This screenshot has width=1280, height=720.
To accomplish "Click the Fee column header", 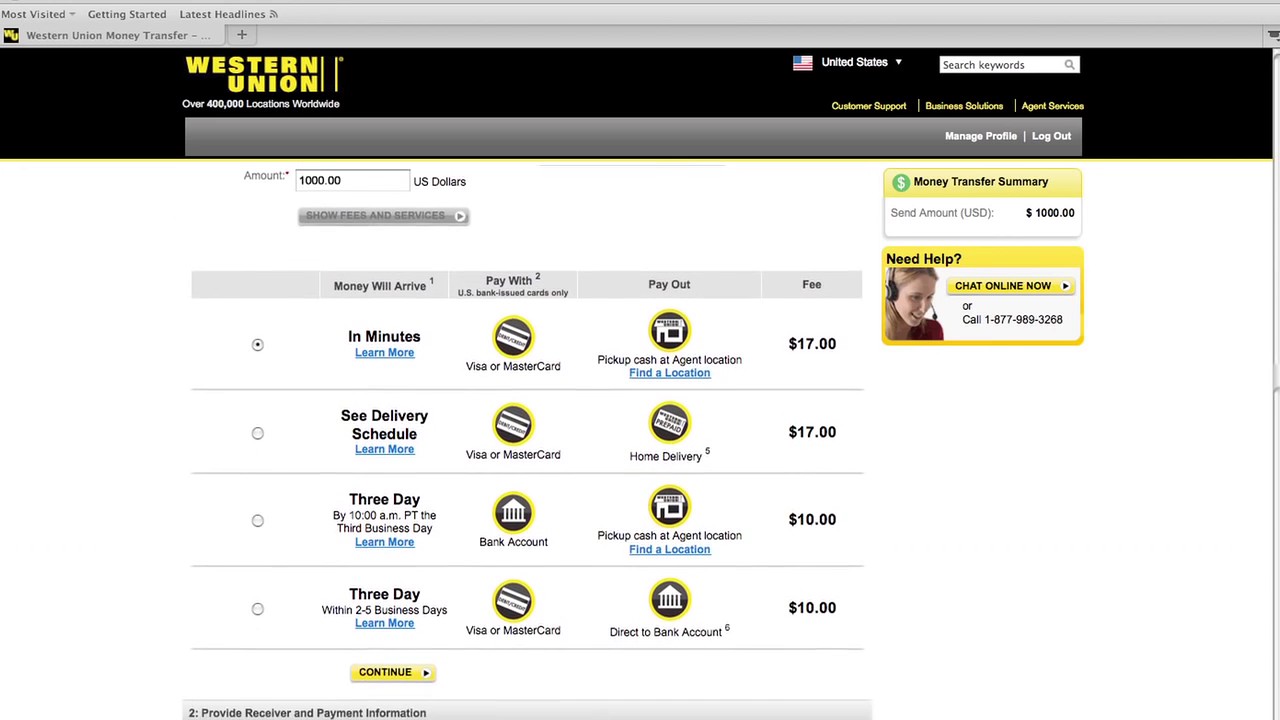I will [x=811, y=285].
